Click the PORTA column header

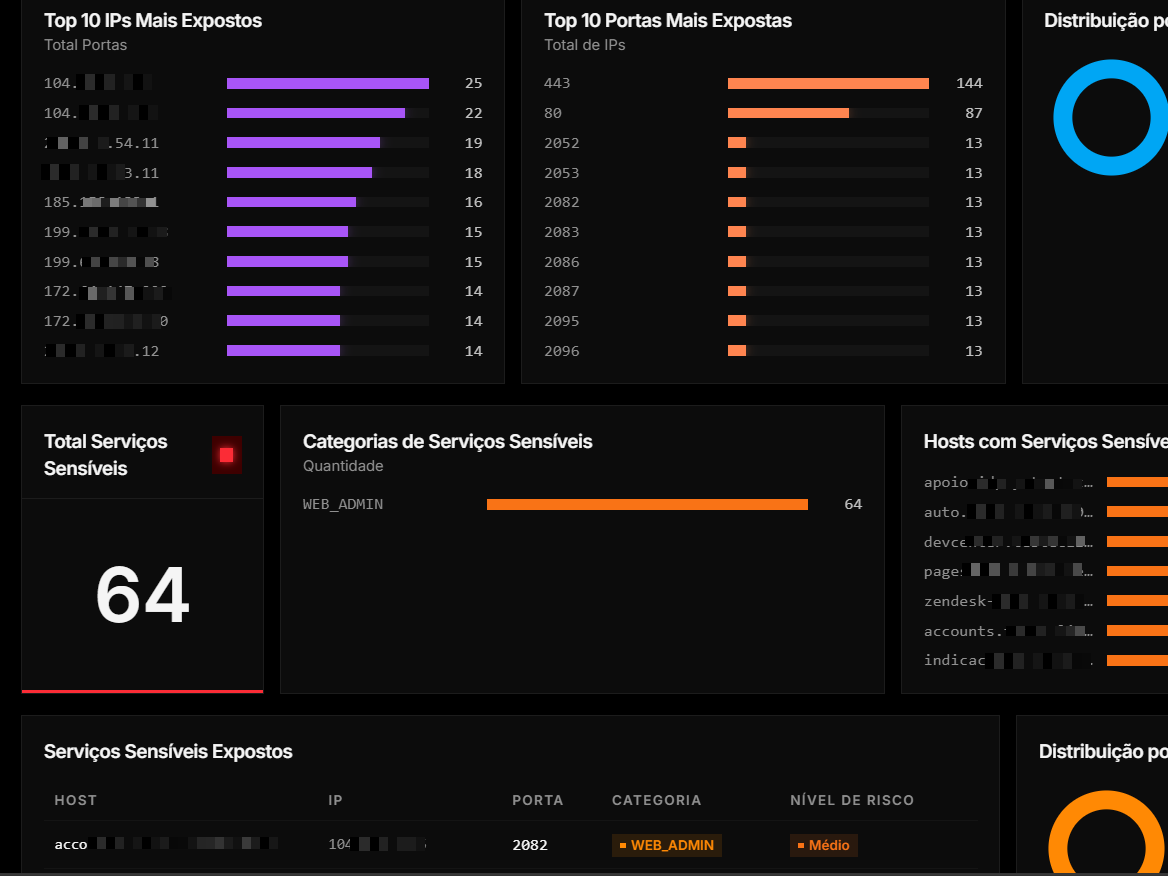pyautogui.click(x=538, y=800)
